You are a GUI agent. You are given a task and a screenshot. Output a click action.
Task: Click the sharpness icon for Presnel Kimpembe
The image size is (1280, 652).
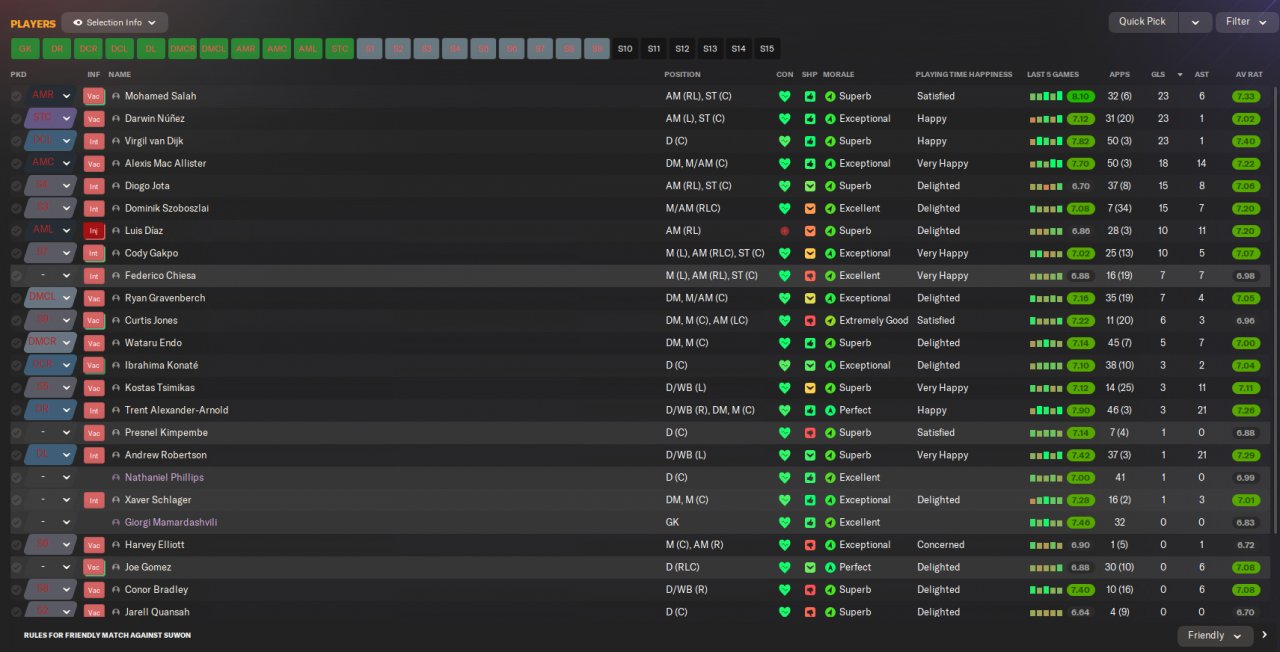pos(810,433)
